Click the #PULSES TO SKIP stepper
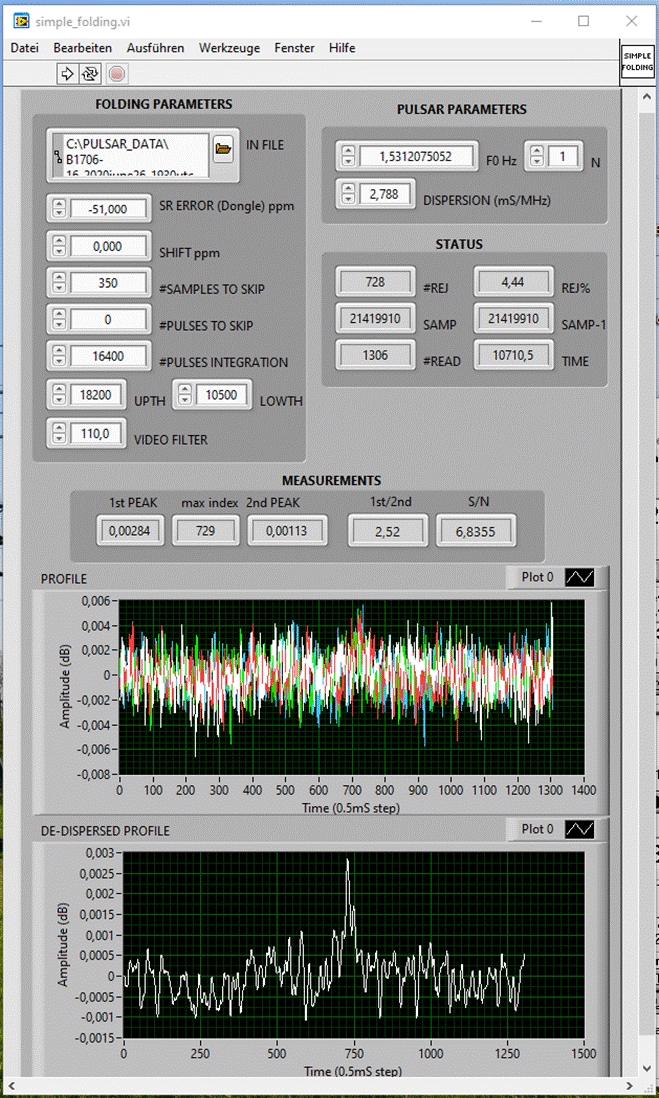Screen dimensions: 659x1098 59,320
